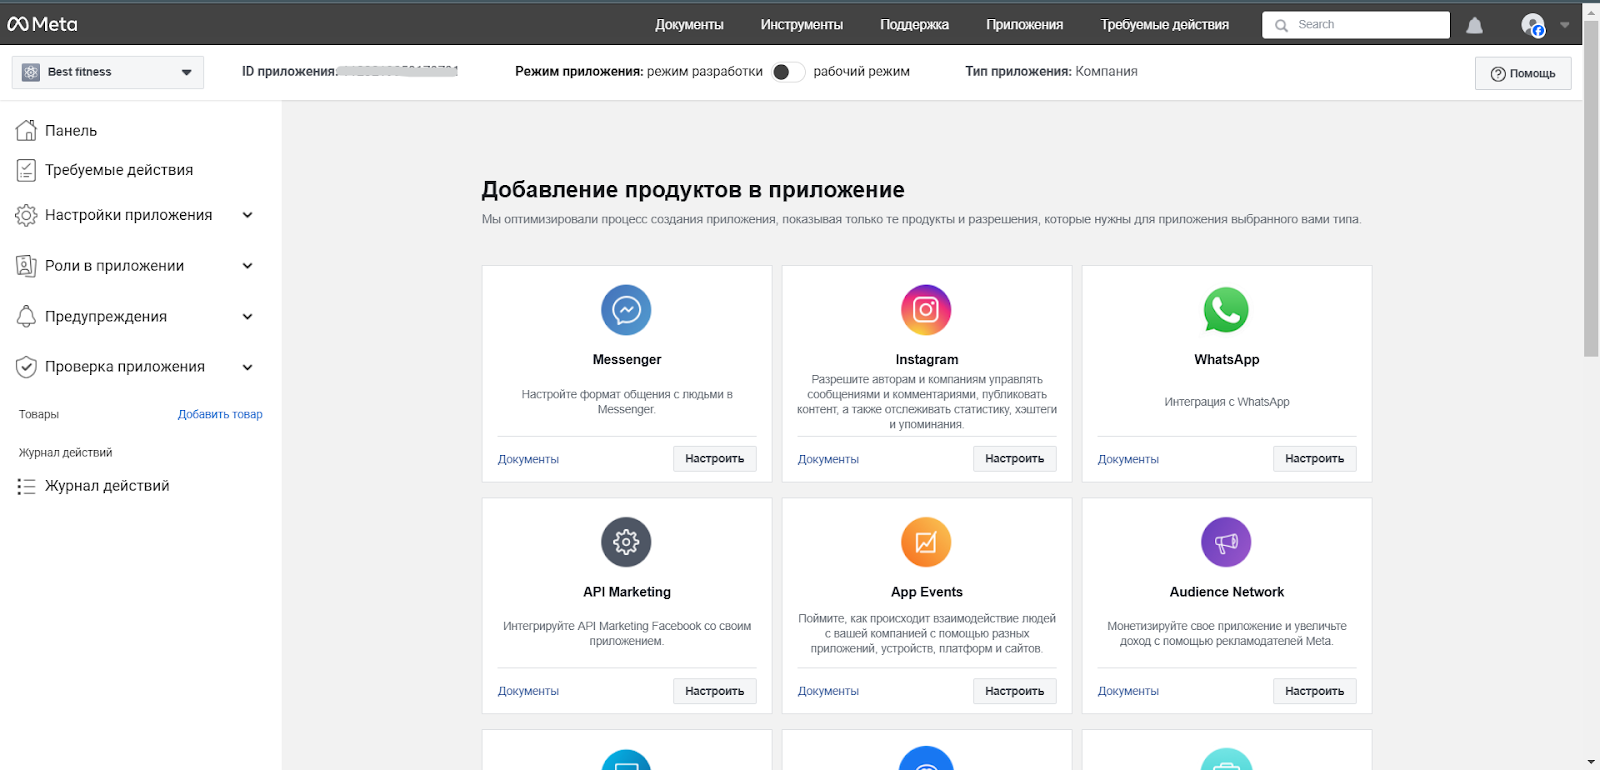1600x770 pixels.
Task: Click the Помощь help button
Action: [1523, 74]
